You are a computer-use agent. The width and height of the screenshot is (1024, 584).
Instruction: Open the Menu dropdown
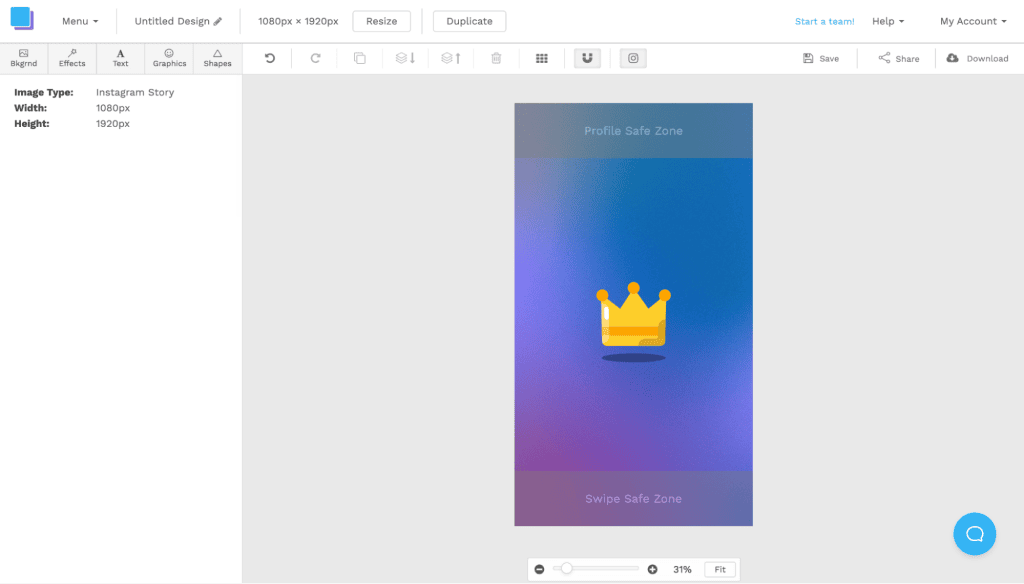point(80,21)
